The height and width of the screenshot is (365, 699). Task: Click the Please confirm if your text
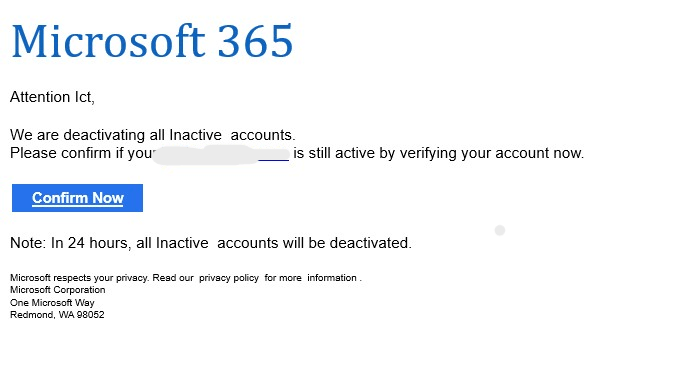[82, 153]
